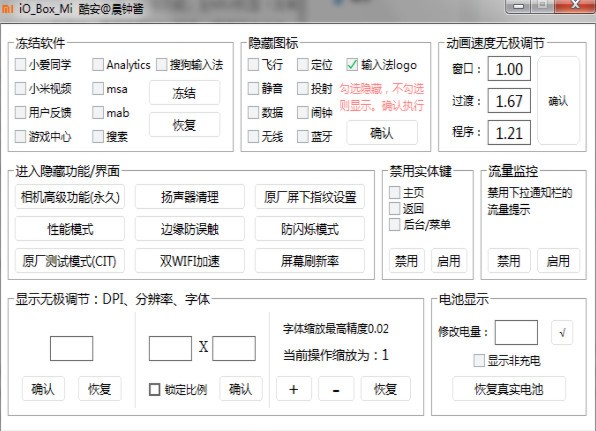Image resolution: width=596 pixels, height=431 pixels.
Task: Click the Mi logo in title bar
Action: [7, 8]
